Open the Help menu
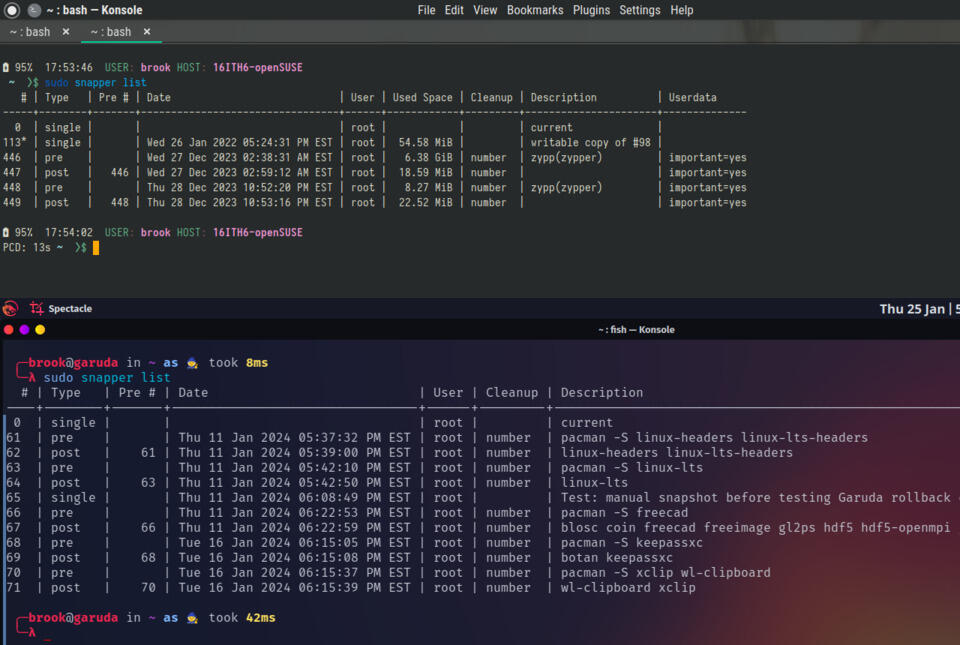The height and width of the screenshot is (645, 960). [681, 10]
